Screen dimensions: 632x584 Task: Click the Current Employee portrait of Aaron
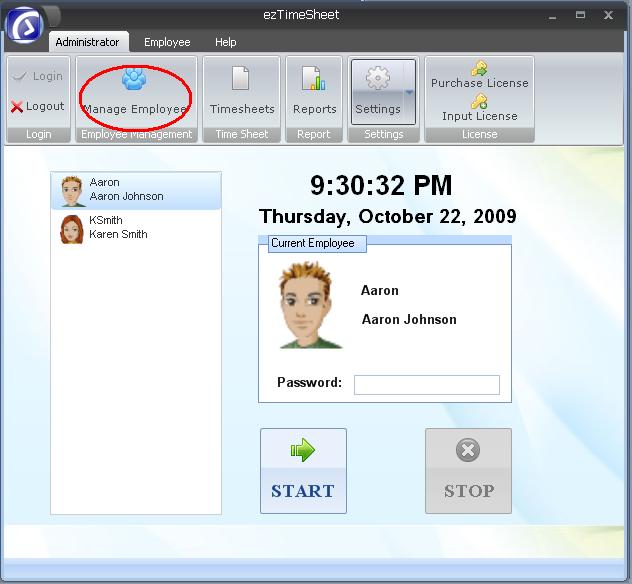[x=309, y=306]
